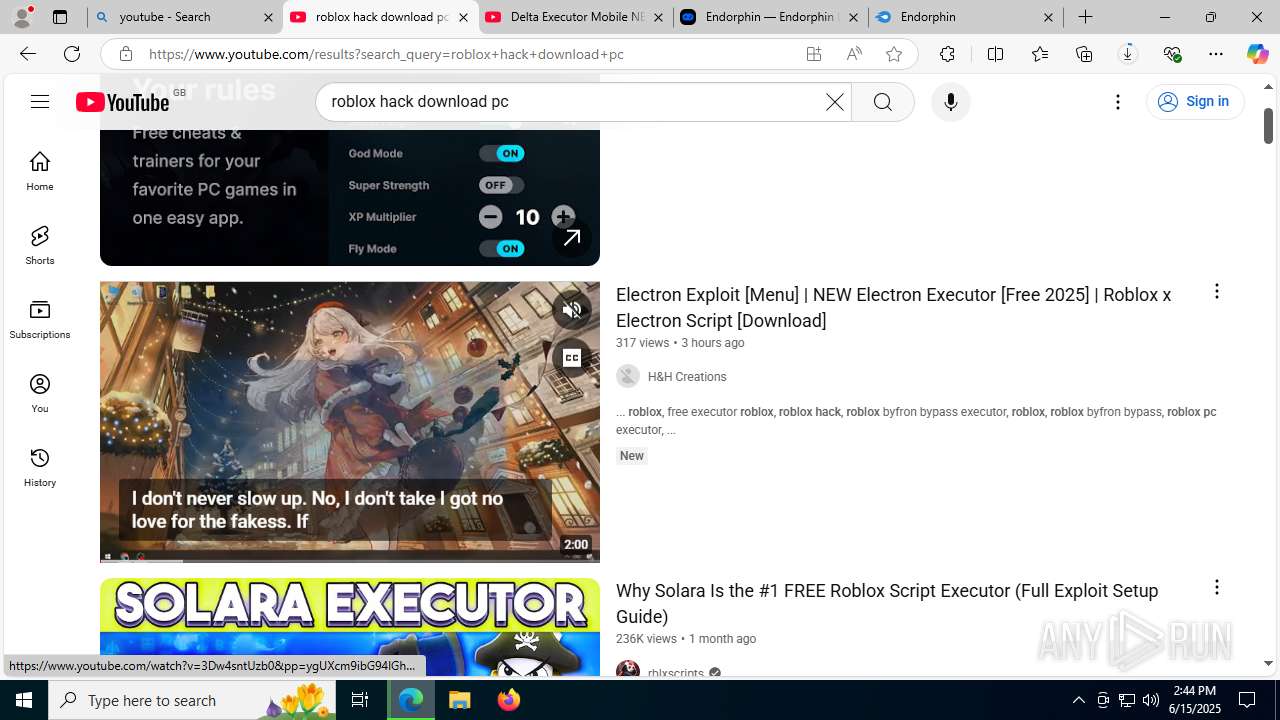Start voice search with the microphone icon
This screenshot has width=1280, height=720.
click(950, 102)
